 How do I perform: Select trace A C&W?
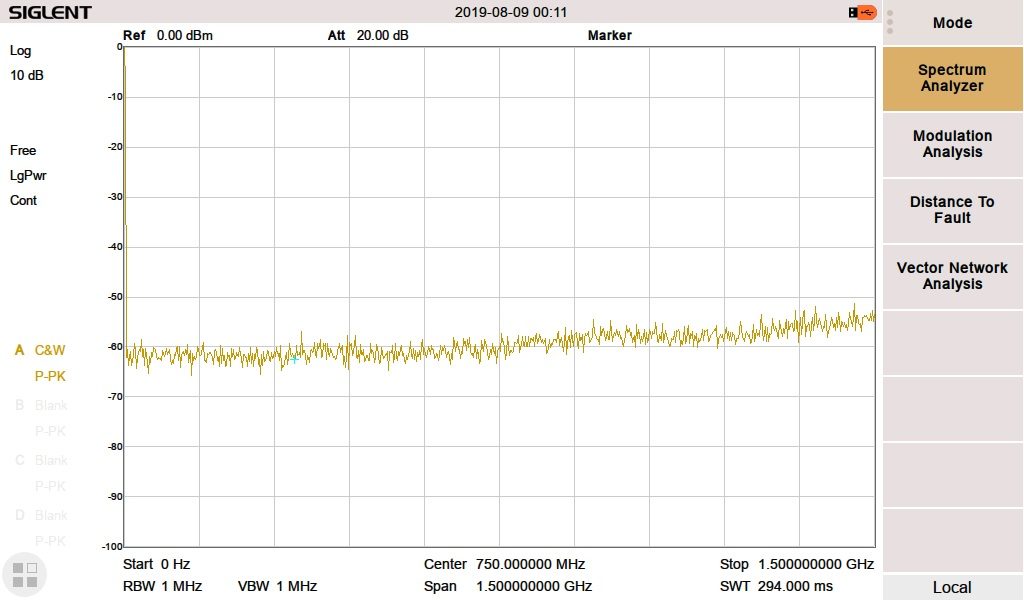coord(42,351)
